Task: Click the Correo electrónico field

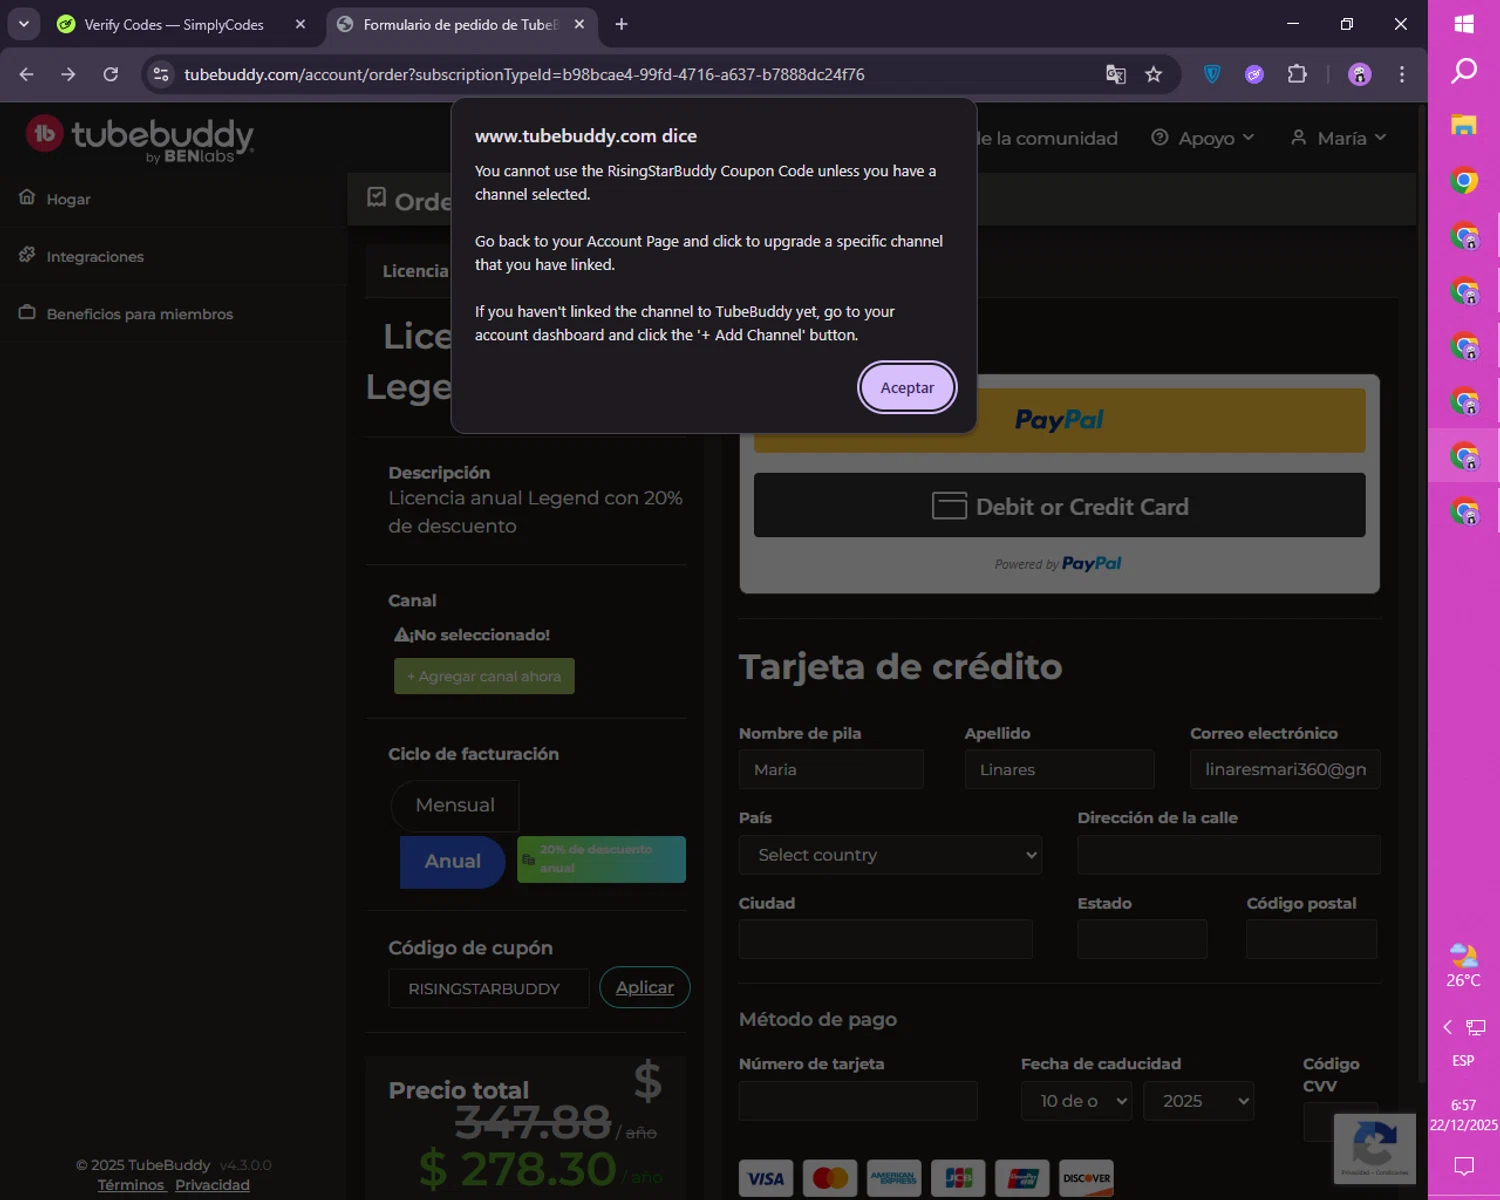Action: coord(1285,769)
